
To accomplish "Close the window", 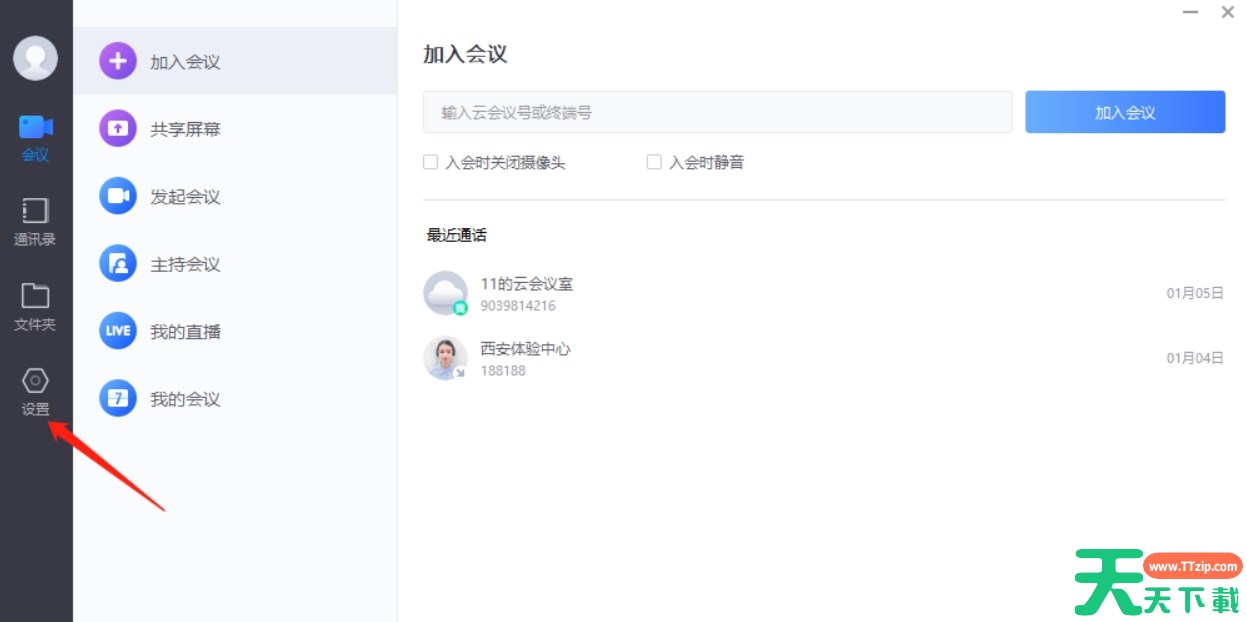I will [x=1228, y=12].
